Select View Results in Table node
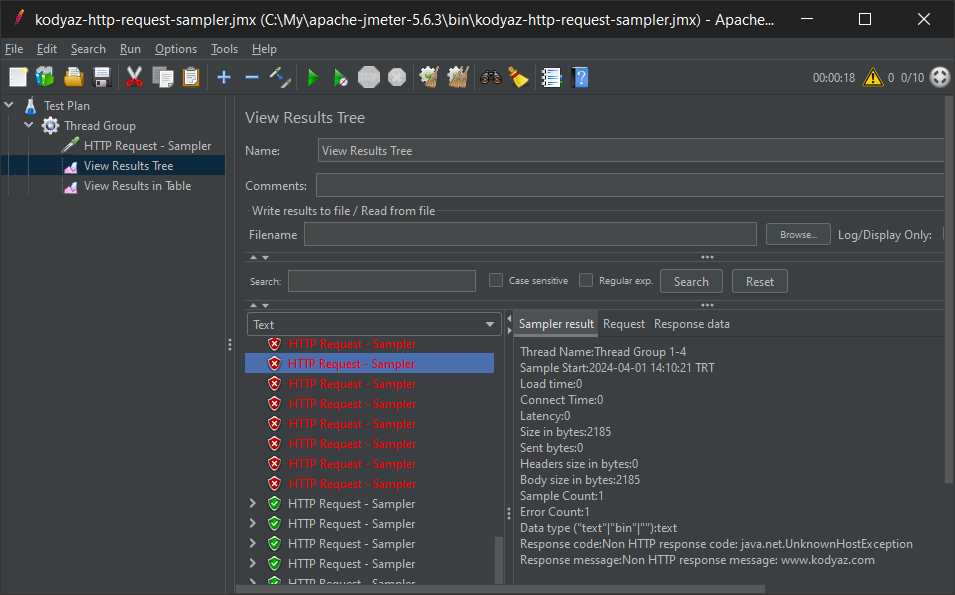The width and height of the screenshot is (955, 595). point(138,186)
